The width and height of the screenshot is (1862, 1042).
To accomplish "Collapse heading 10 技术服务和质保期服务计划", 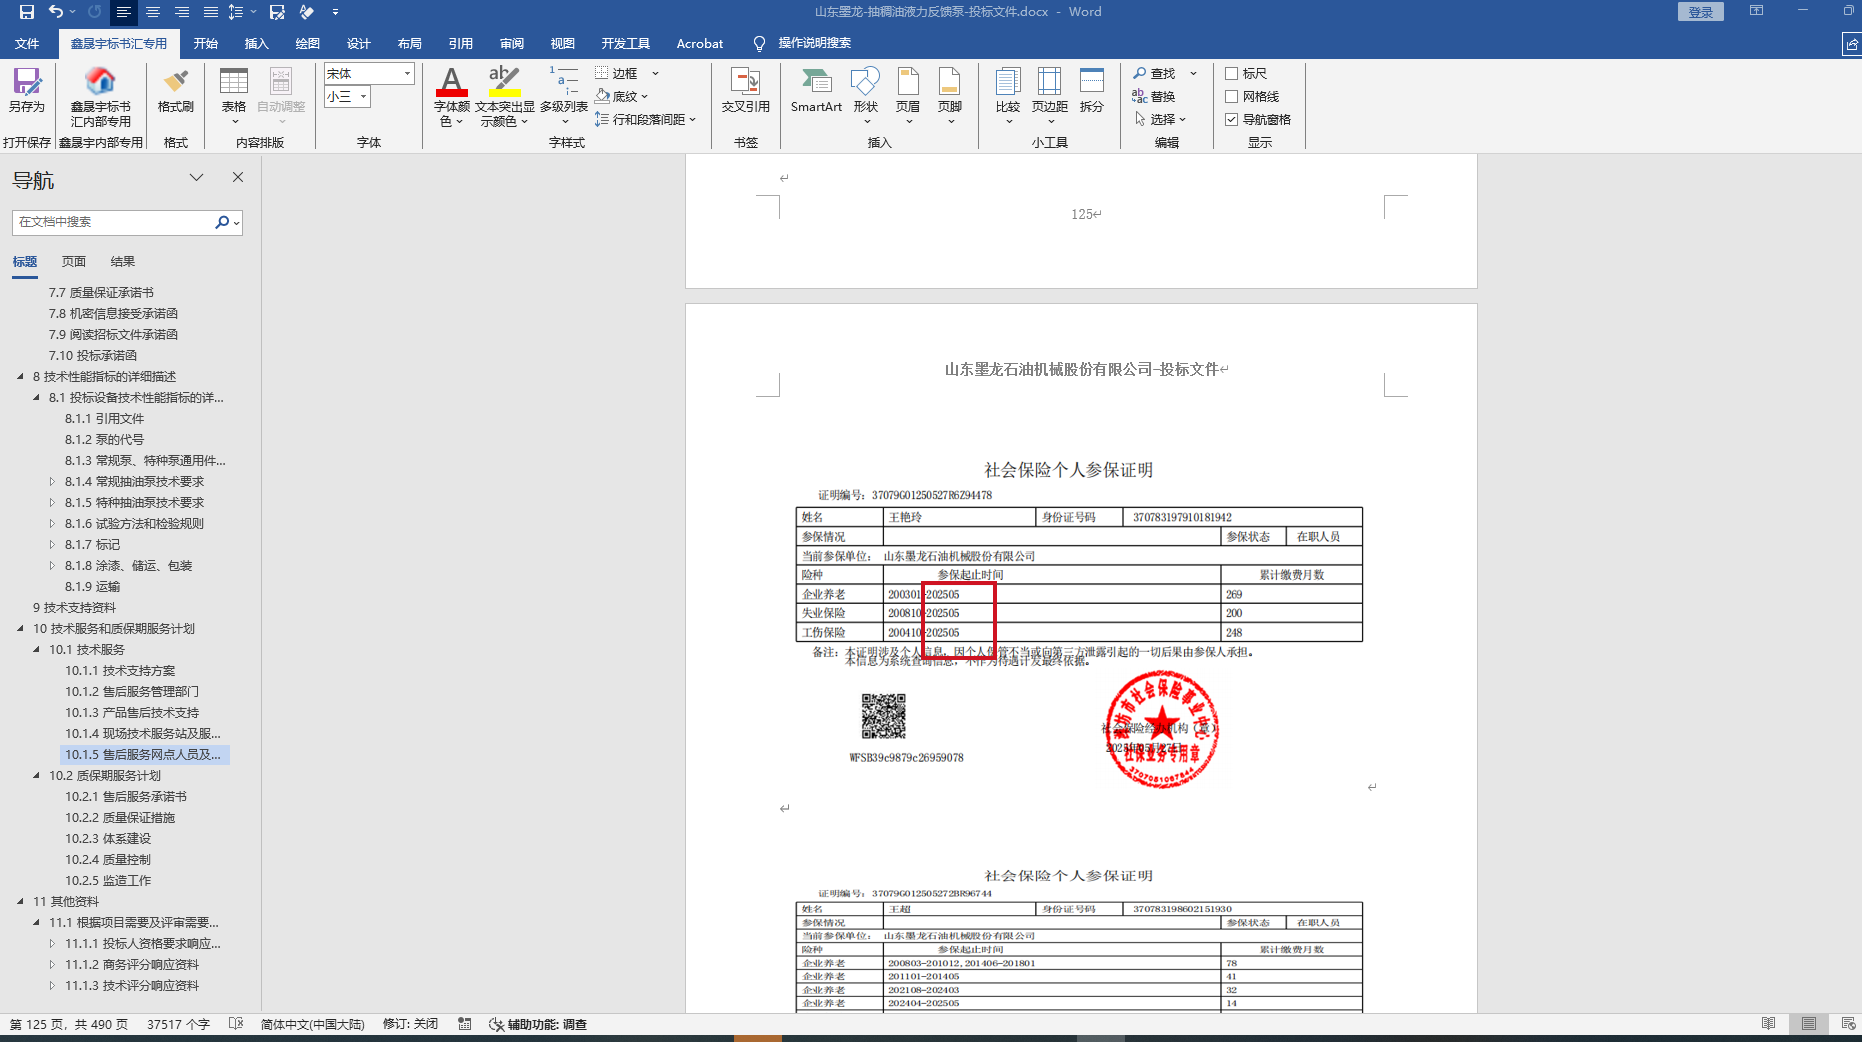I will click(x=20, y=629).
